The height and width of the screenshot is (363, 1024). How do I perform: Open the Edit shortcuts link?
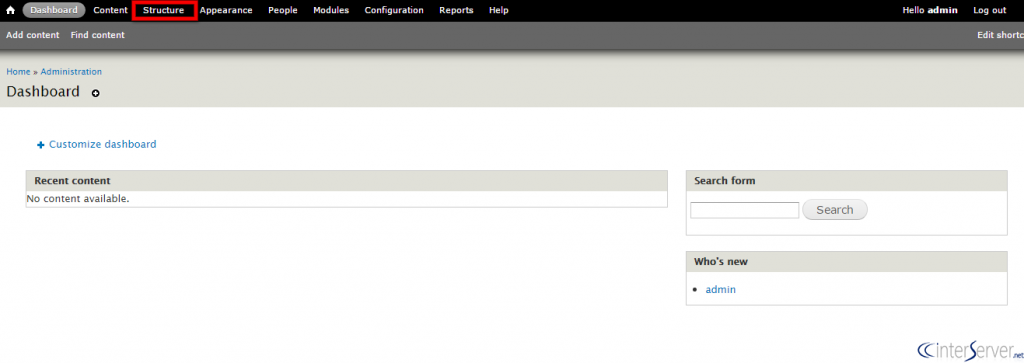(1000, 35)
